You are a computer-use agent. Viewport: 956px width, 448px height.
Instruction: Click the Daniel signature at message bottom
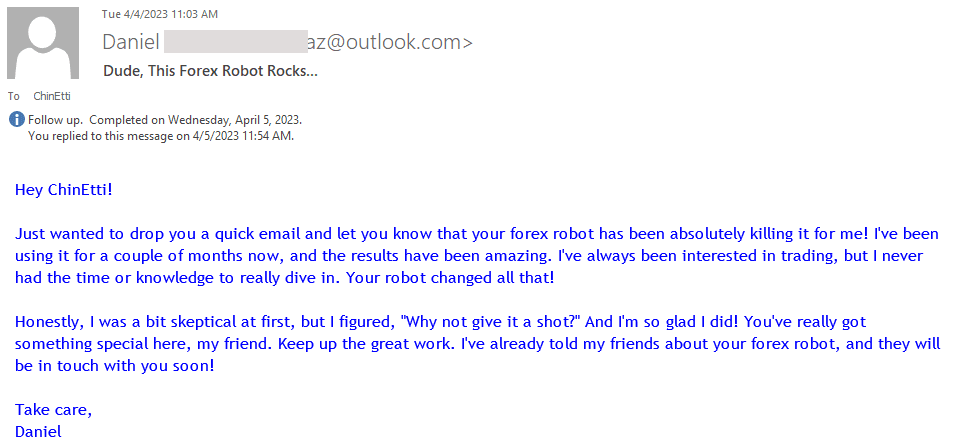coord(38,432)
